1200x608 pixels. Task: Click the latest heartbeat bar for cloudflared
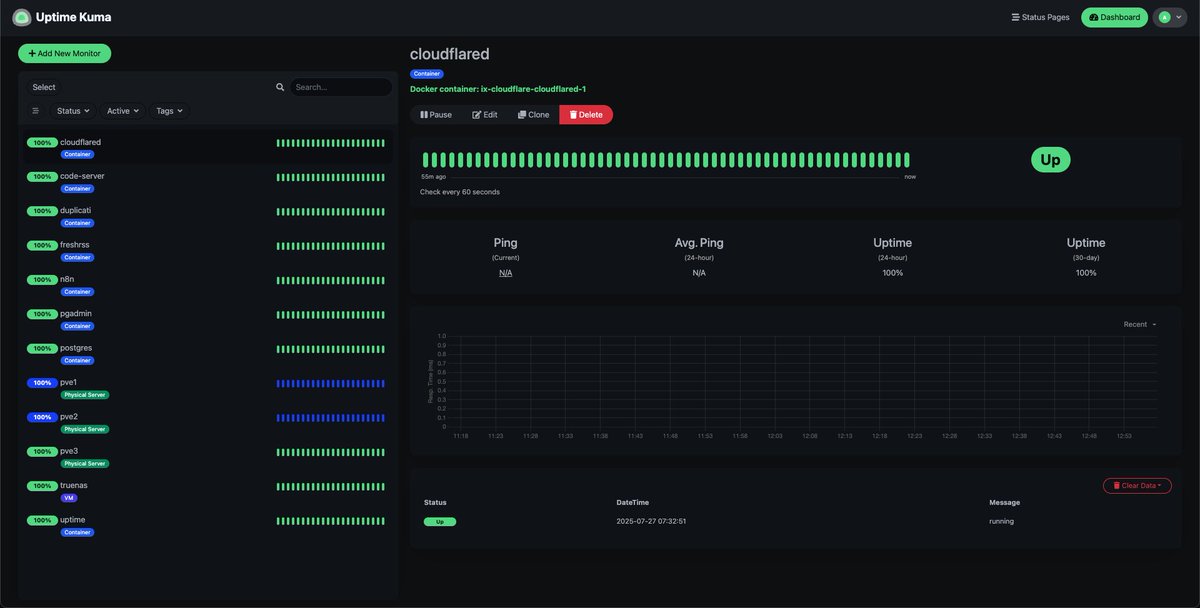tap(907, 157)
